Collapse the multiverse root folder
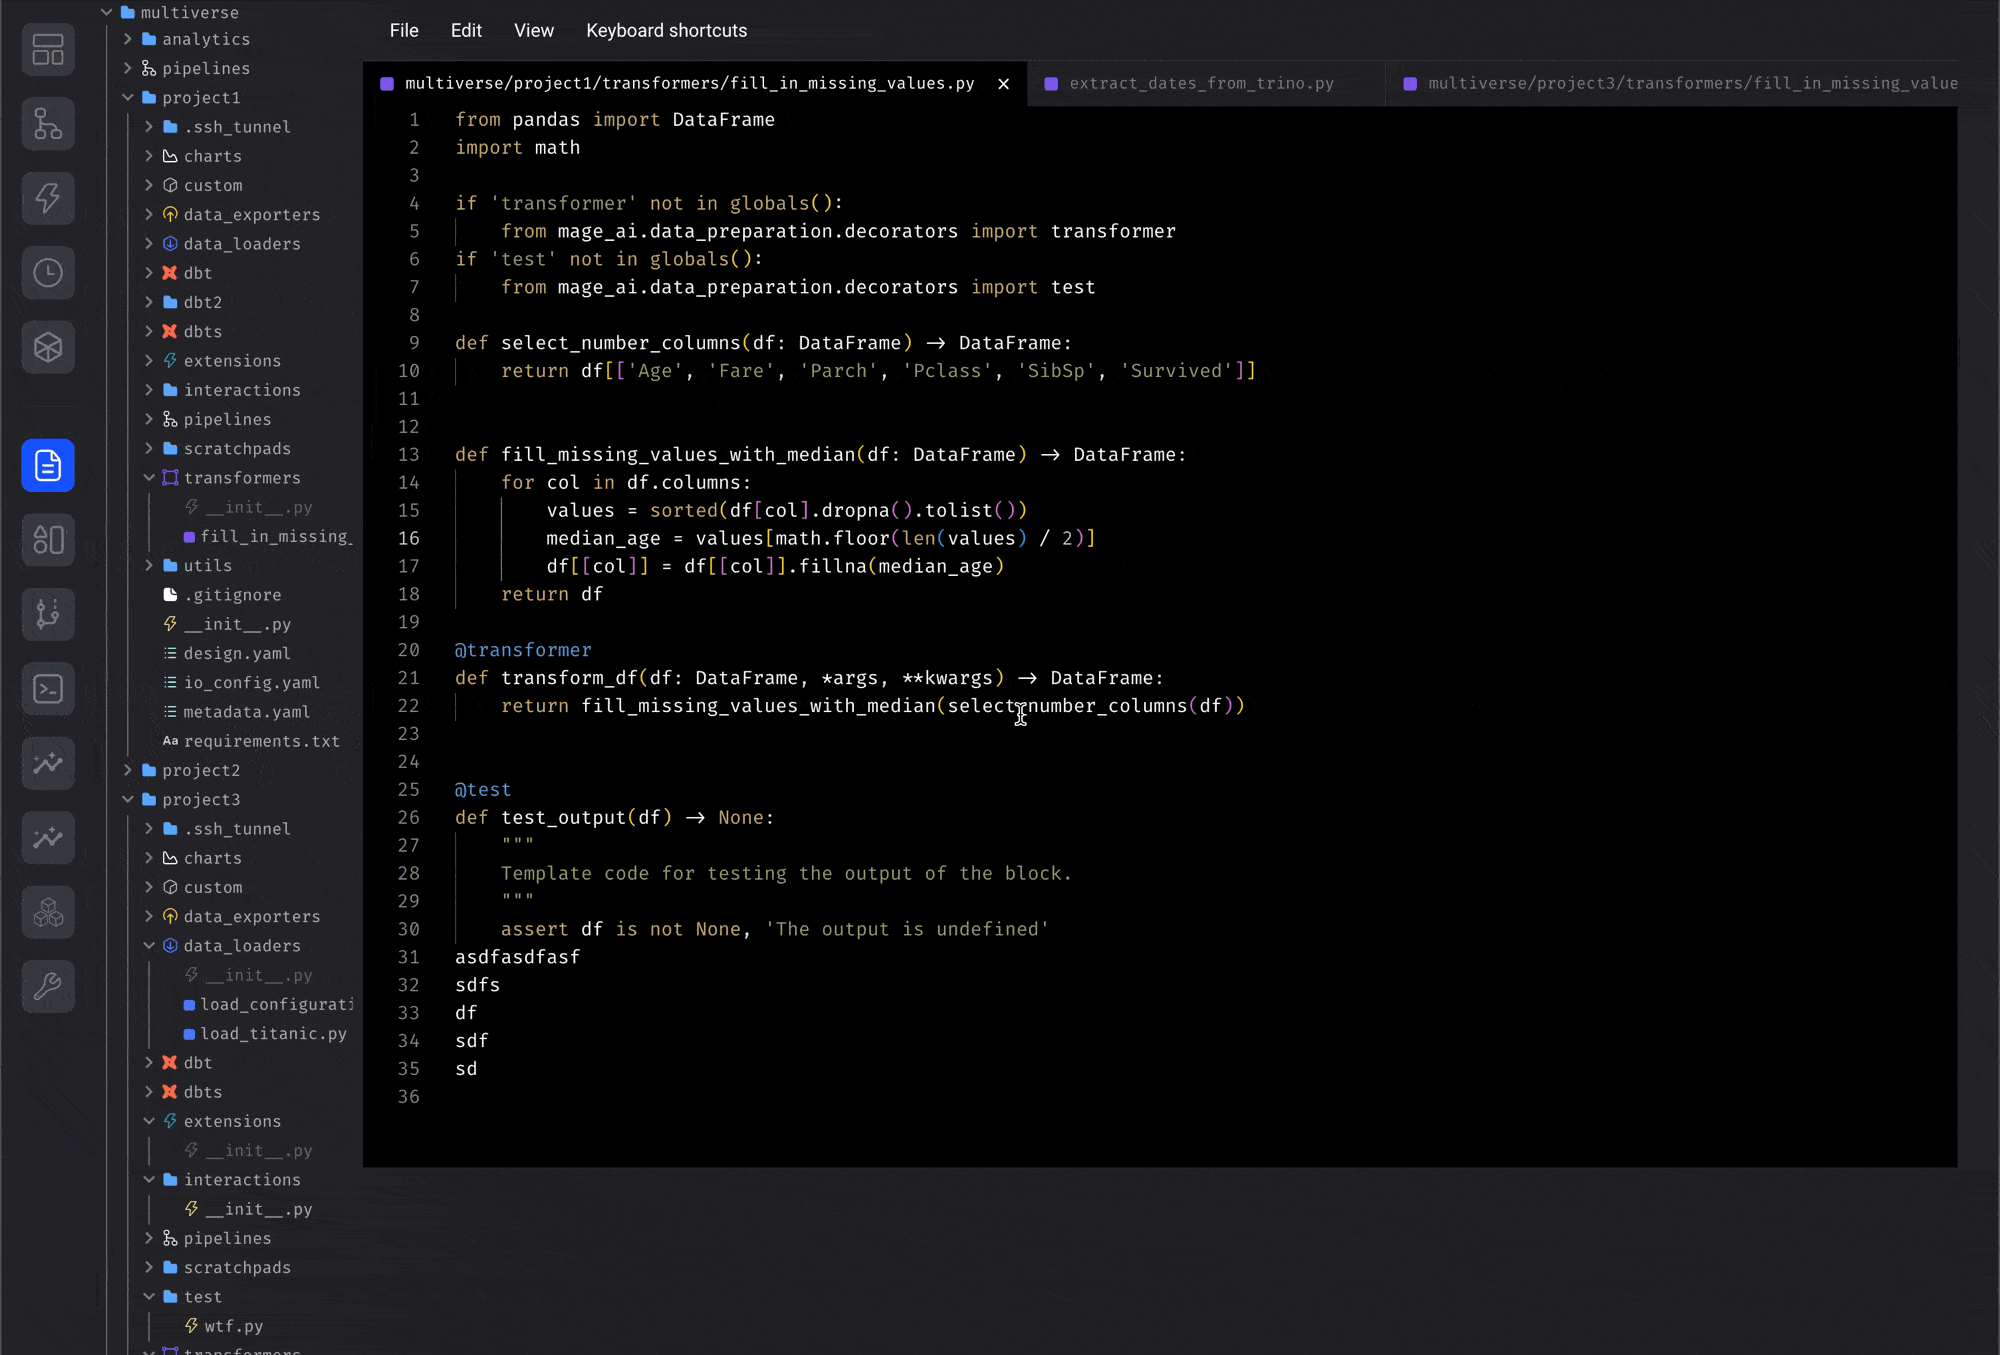 point(107,12)
